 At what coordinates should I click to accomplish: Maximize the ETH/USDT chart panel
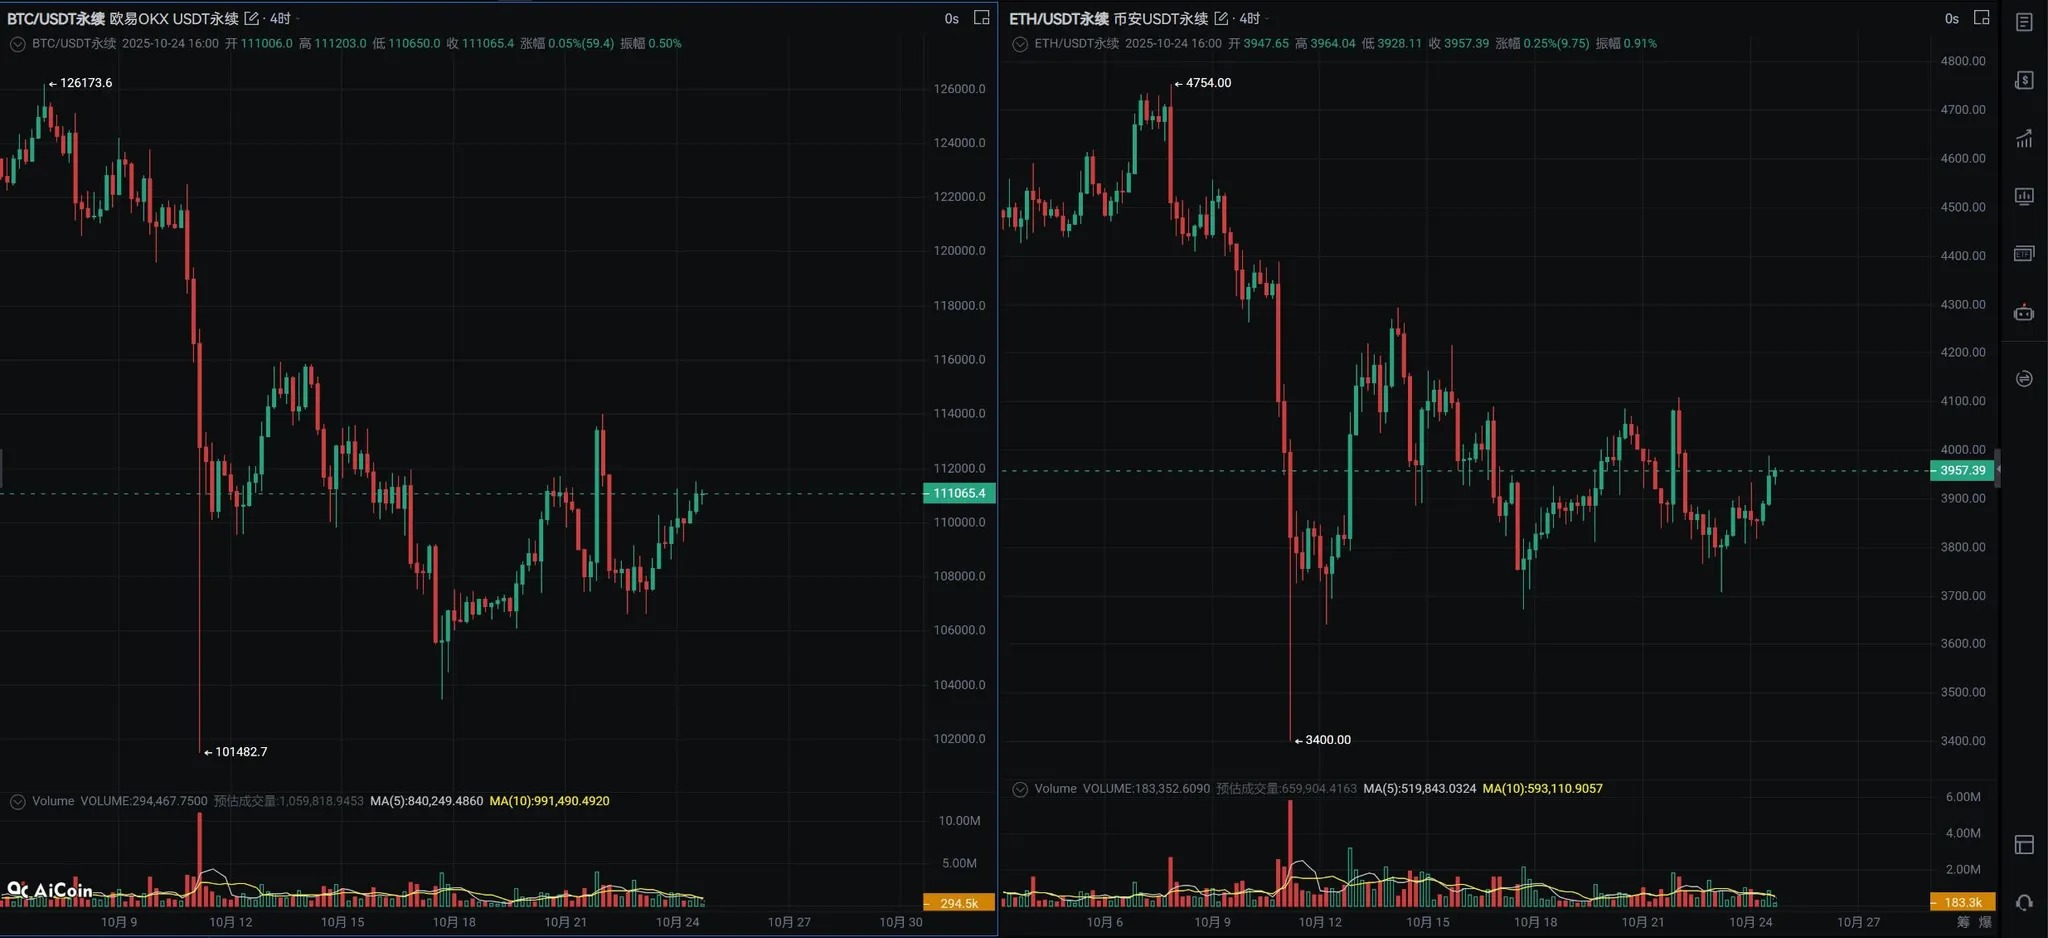(1981, 18)
